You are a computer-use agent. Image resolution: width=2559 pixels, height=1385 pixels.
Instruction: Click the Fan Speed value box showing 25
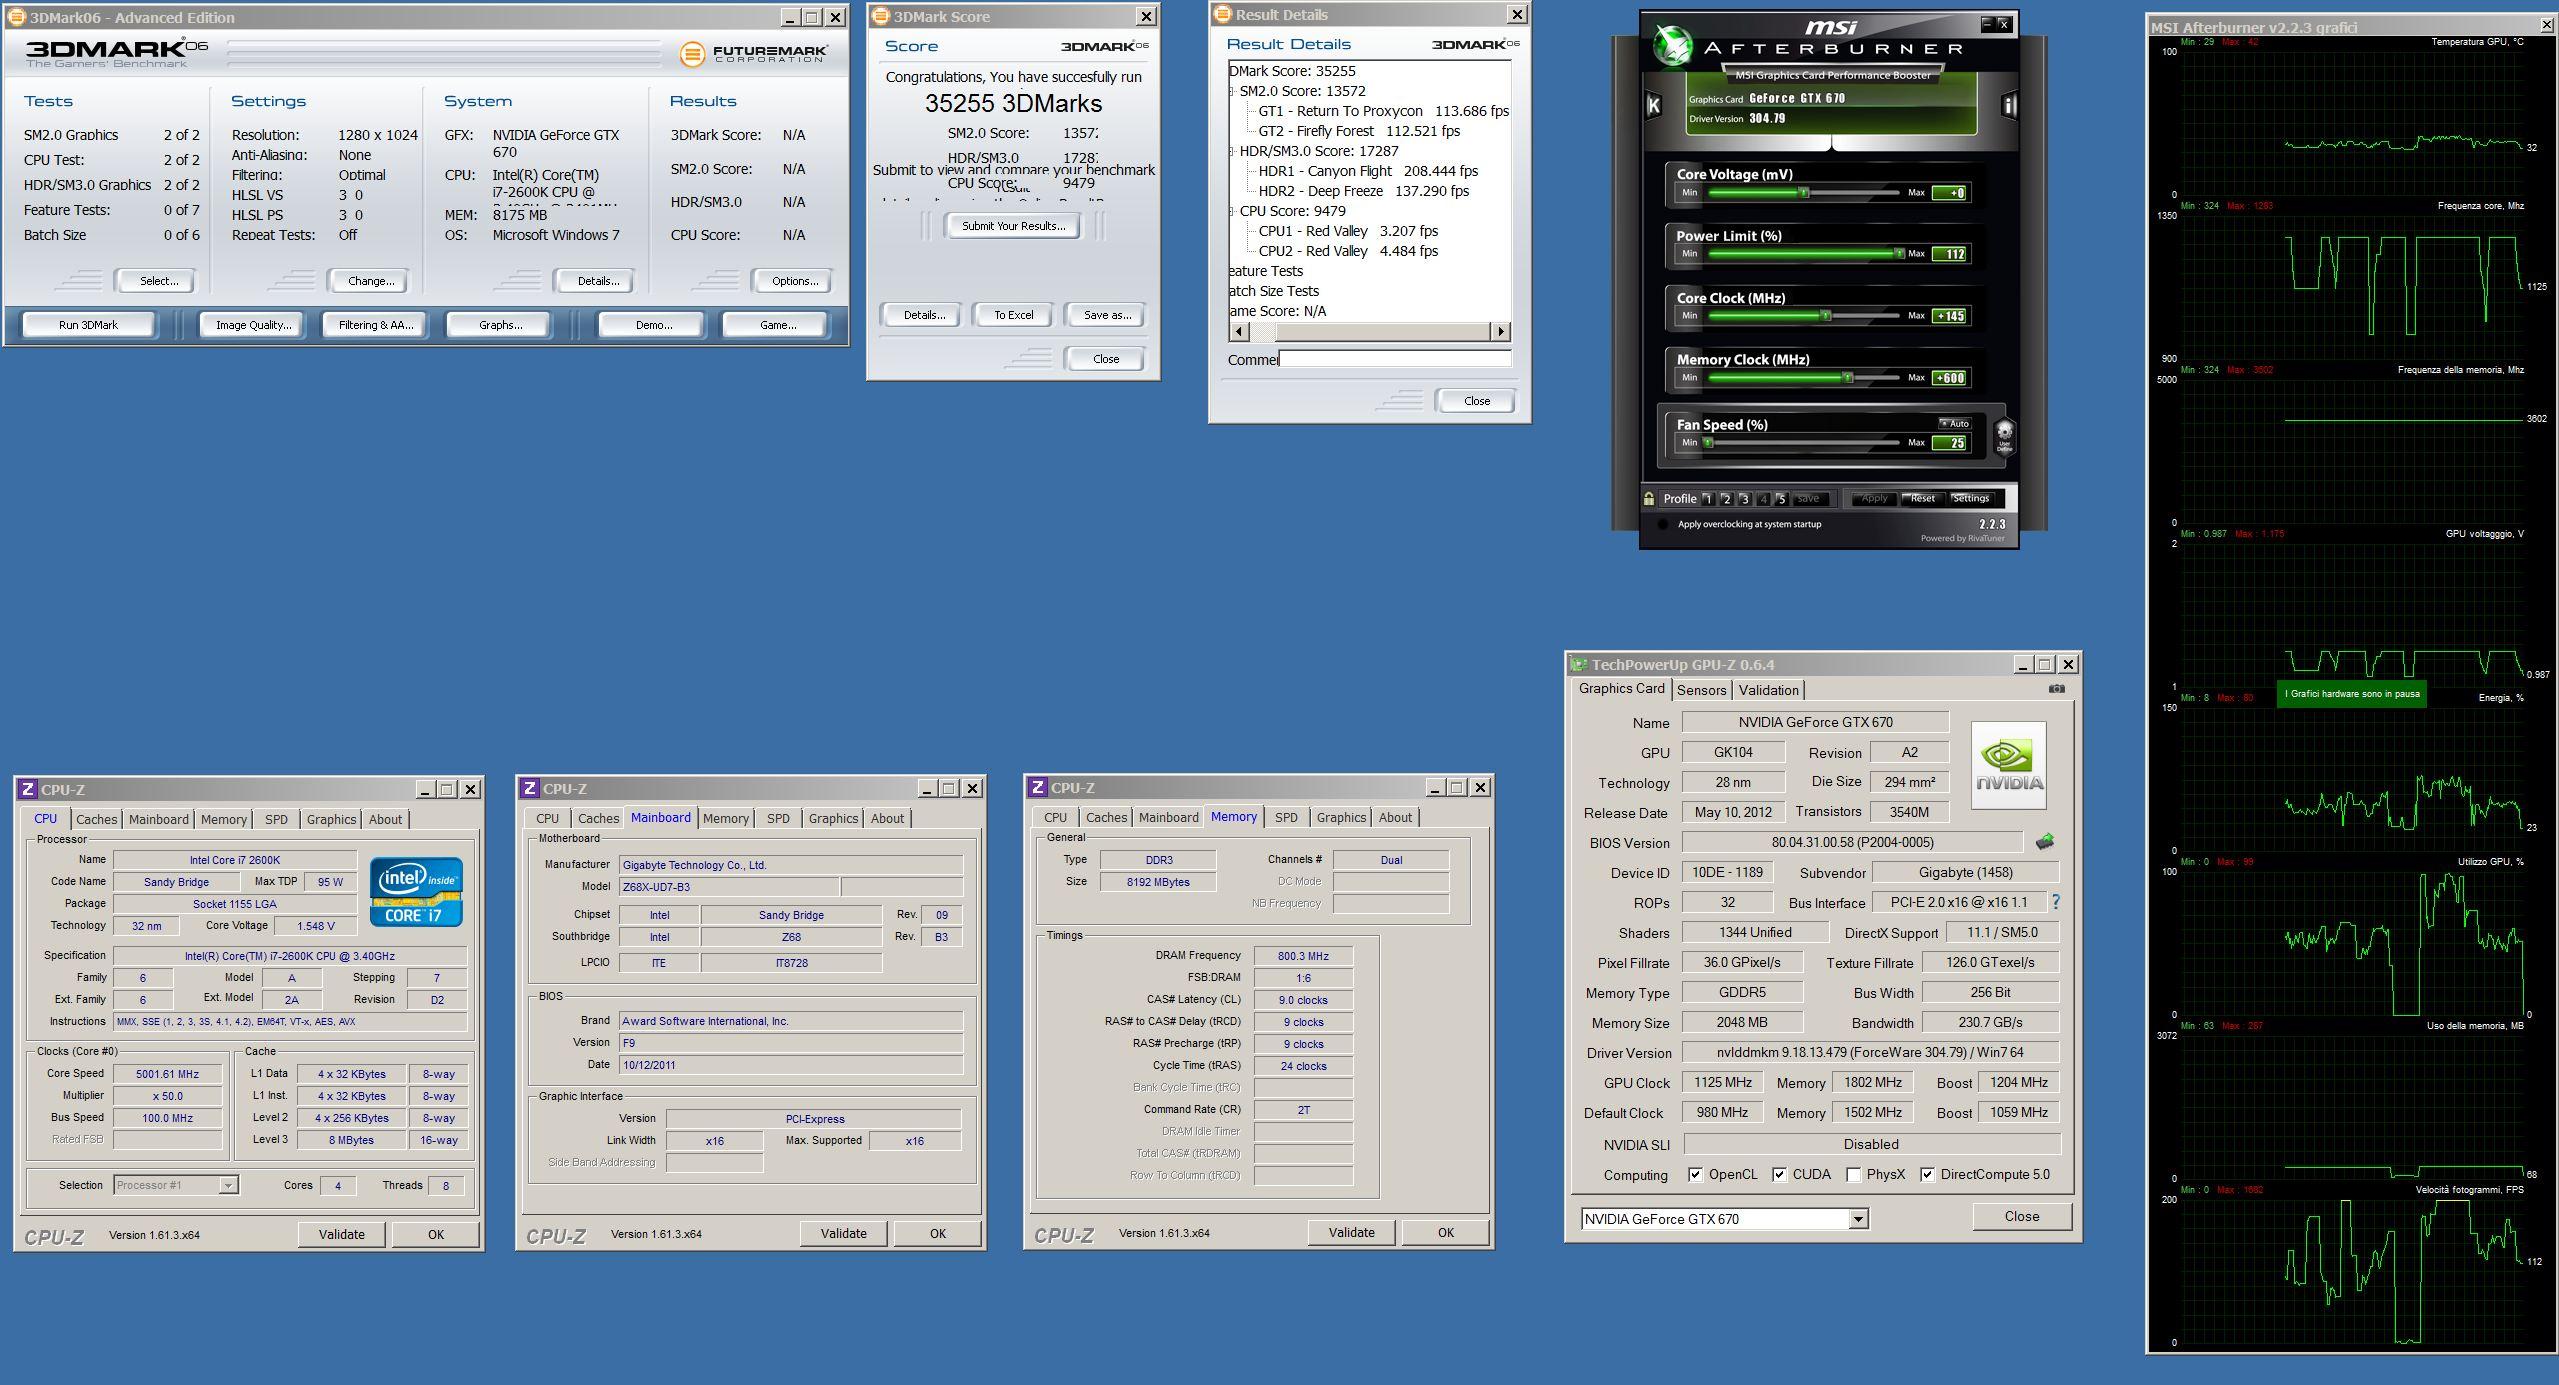point(1950,443)
